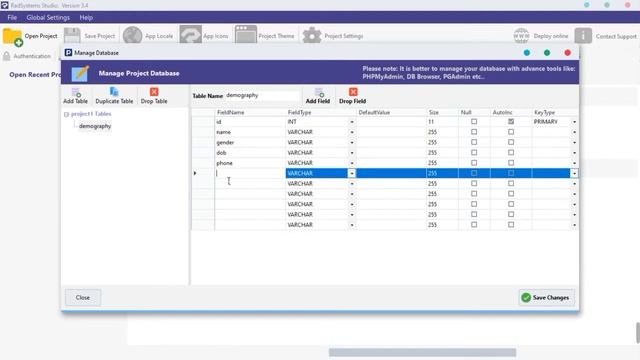This screenshot has height=360, width=640.
Task: Enable Null checkbox for gender field
Action: [x=474, y=142]
